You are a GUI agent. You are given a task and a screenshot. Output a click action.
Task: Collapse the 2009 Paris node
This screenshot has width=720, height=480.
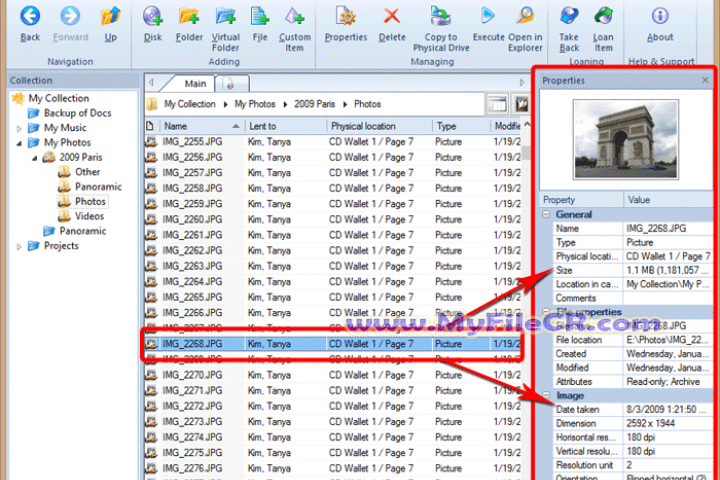point(34,158)
